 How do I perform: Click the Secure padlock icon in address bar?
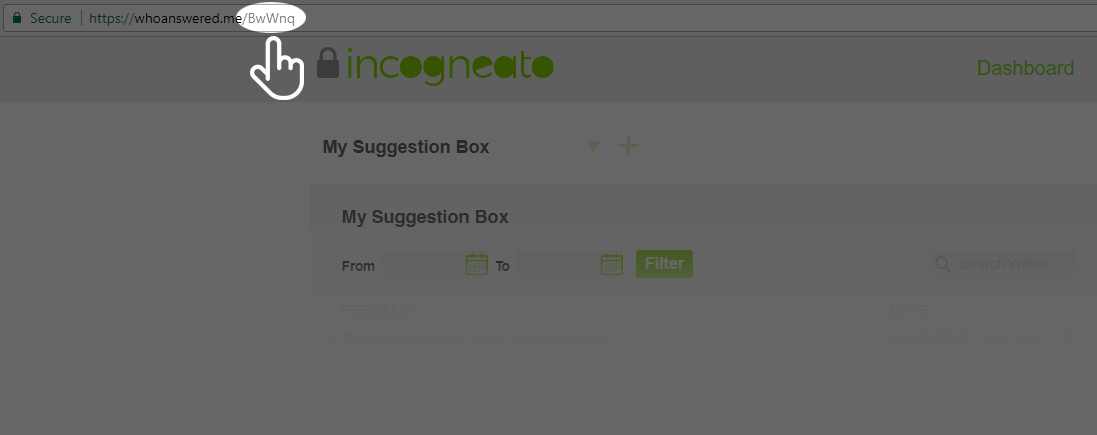click(x=16, y=19)
